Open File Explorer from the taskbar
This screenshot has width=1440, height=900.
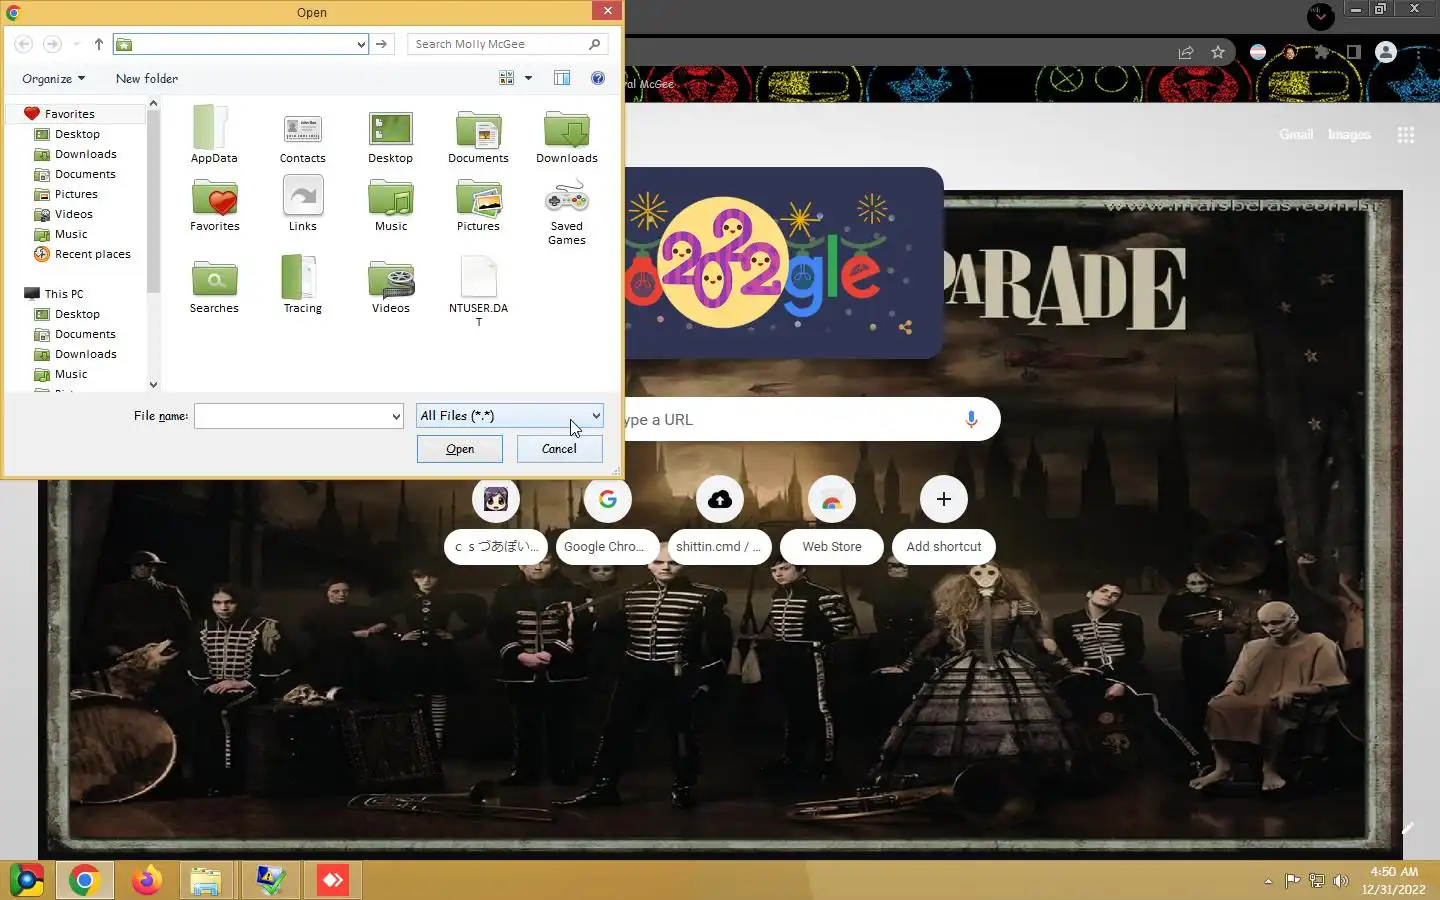(x=206, y=880)
